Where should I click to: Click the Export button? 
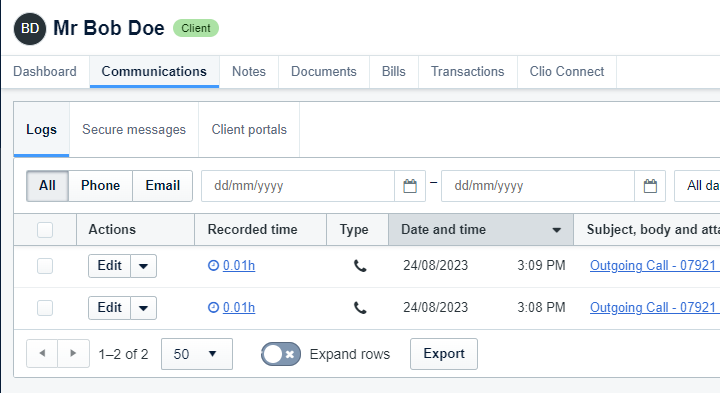point(444,354)
